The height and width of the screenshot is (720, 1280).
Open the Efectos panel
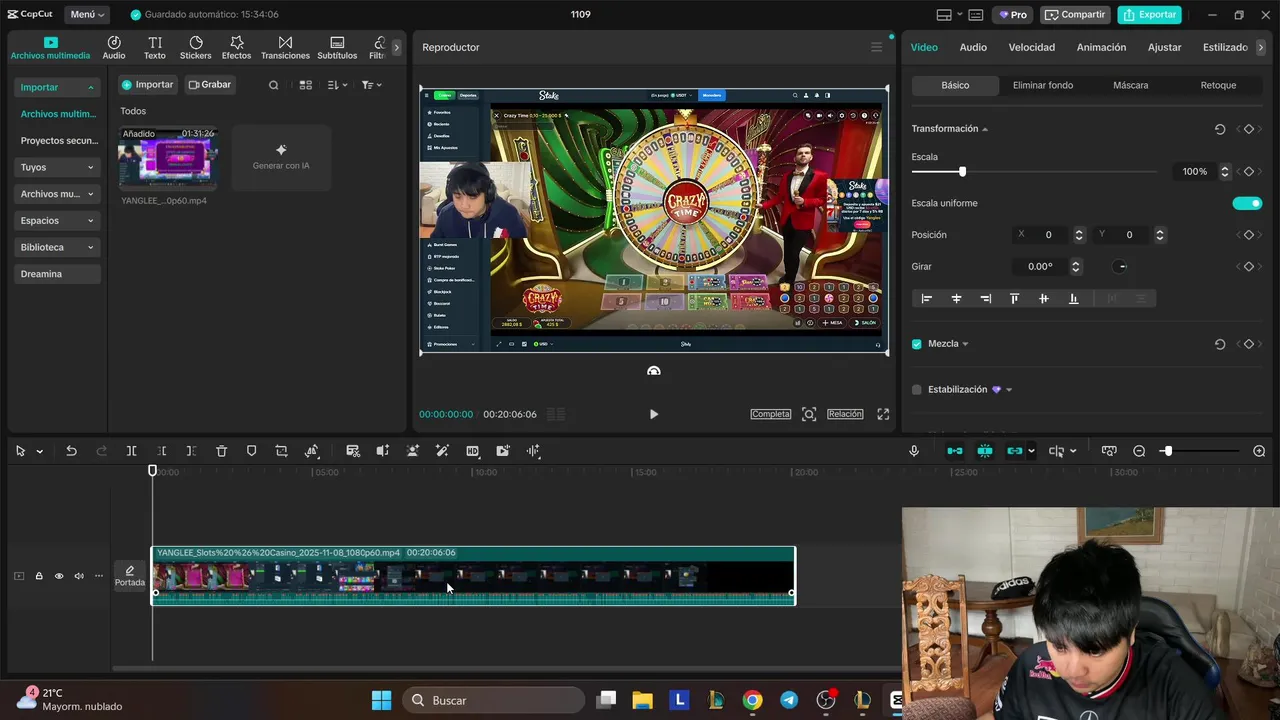[x=237, y=47]
